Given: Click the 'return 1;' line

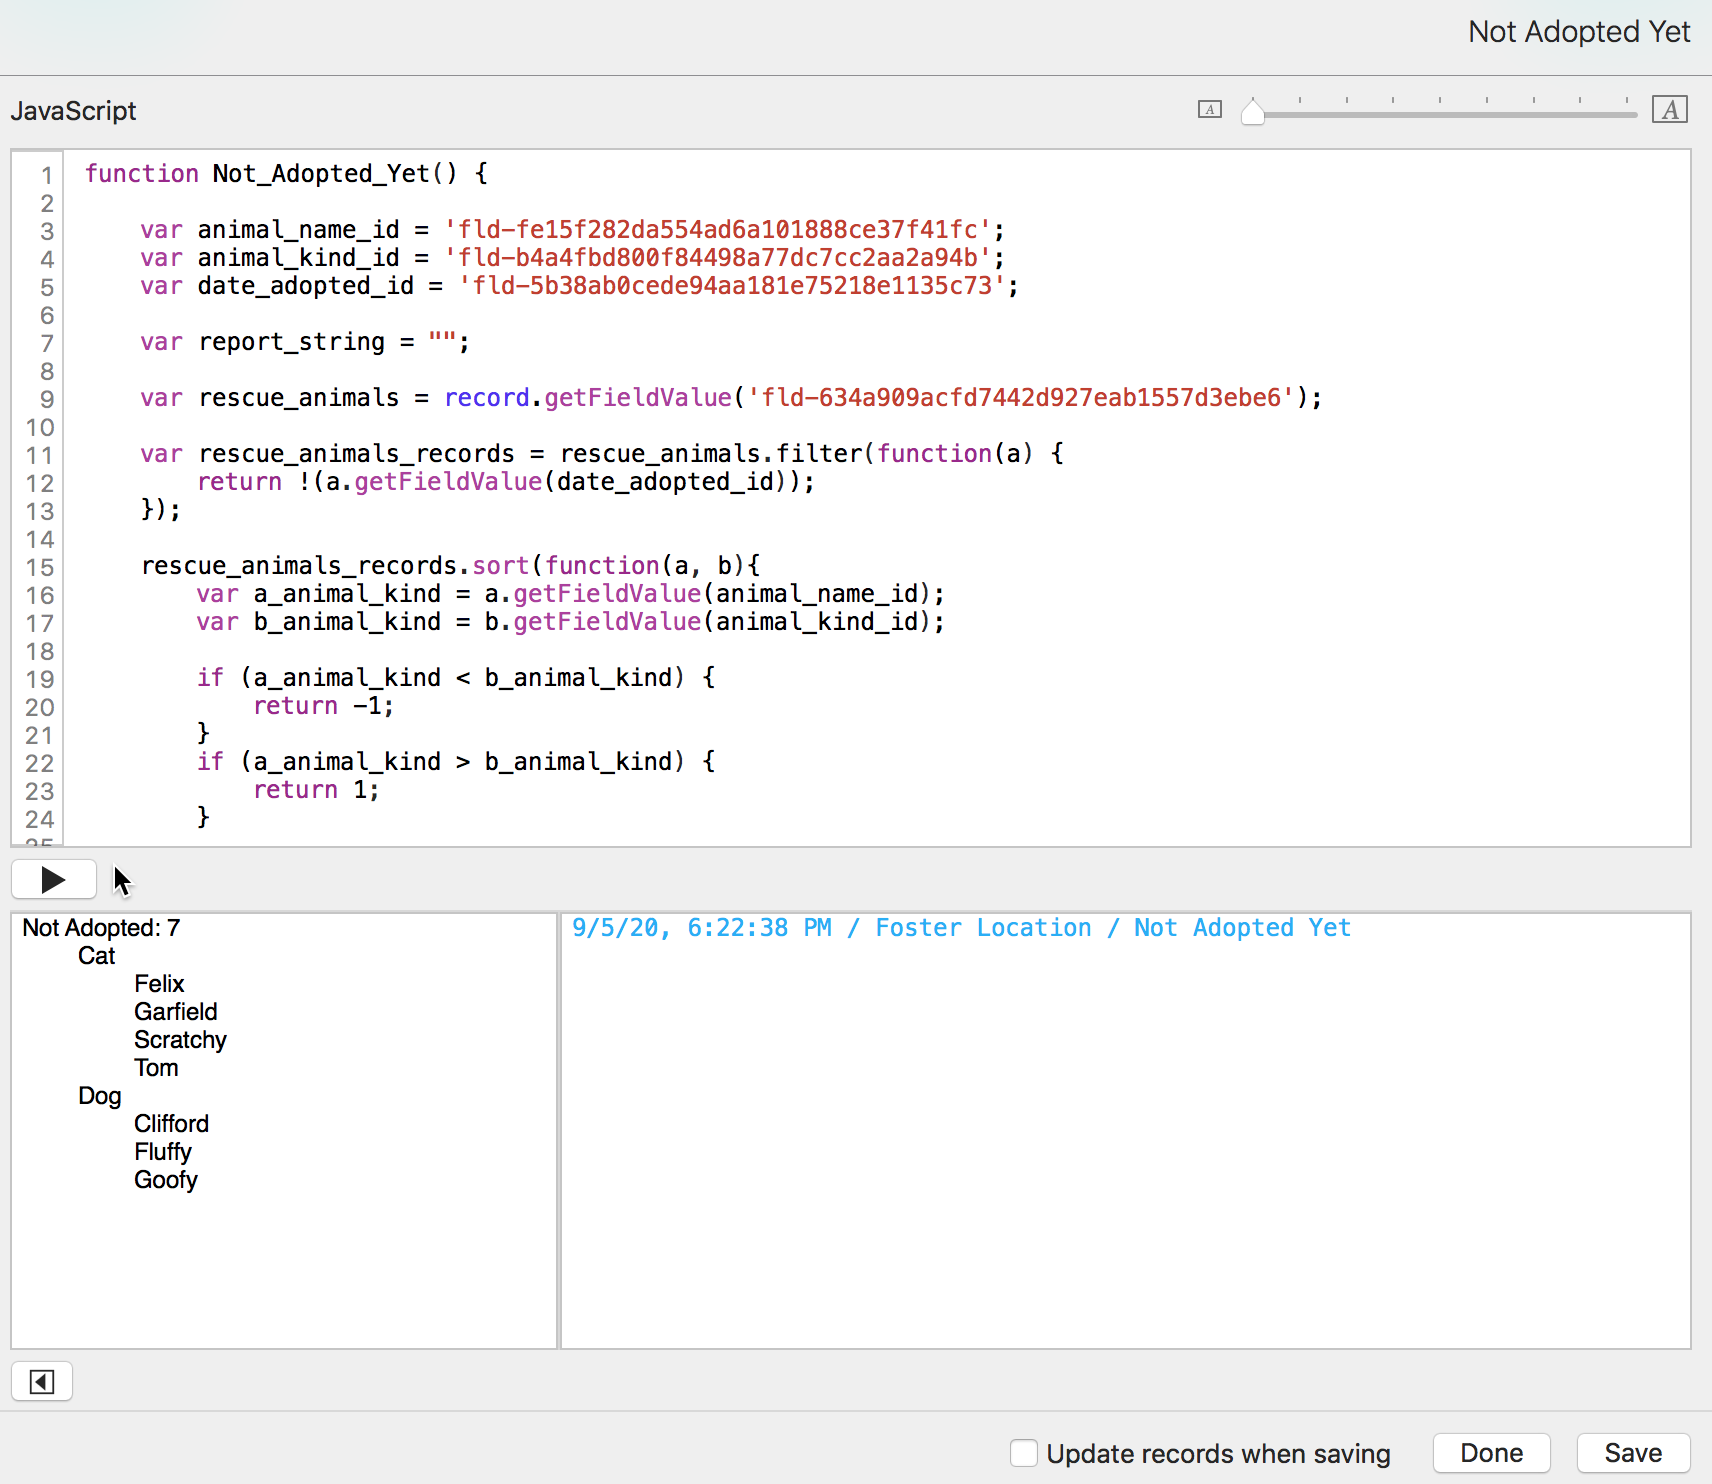Looking at the screenshot, I should [317, 790].
